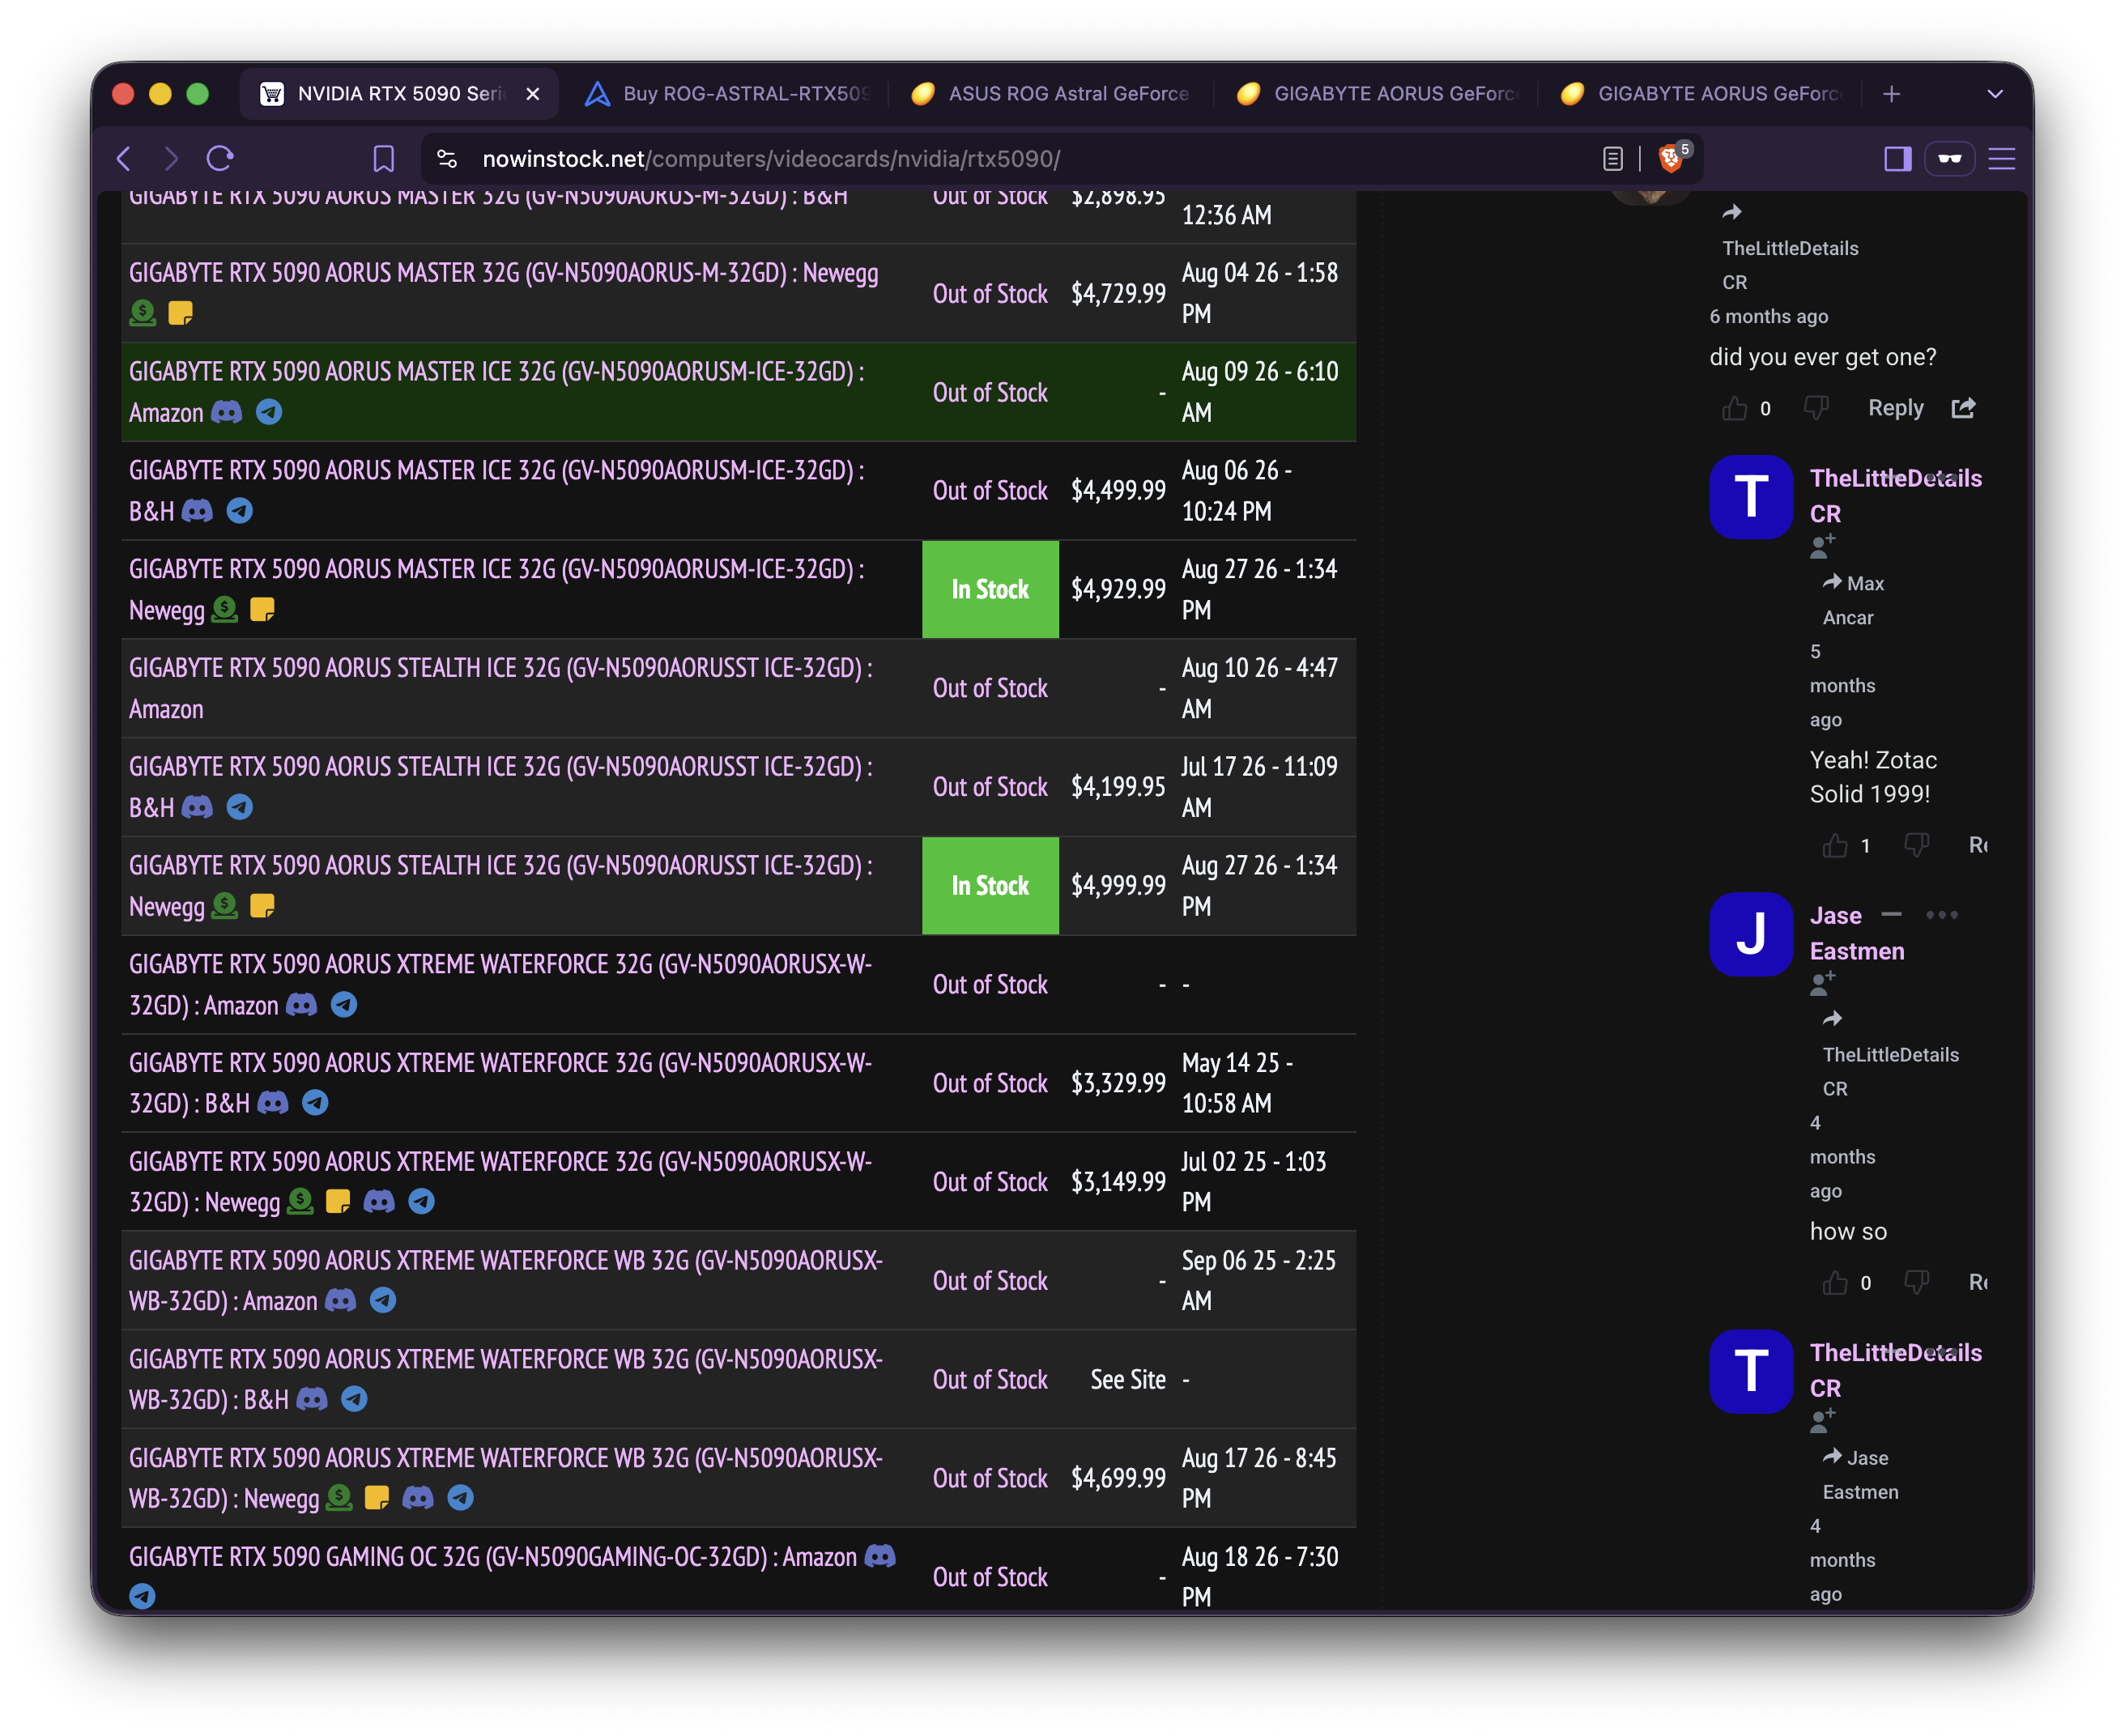Open the T avatar beside the Zotac comment
The image size is (2125, 1736).
pyautogui.click(x=1751, y=497)
